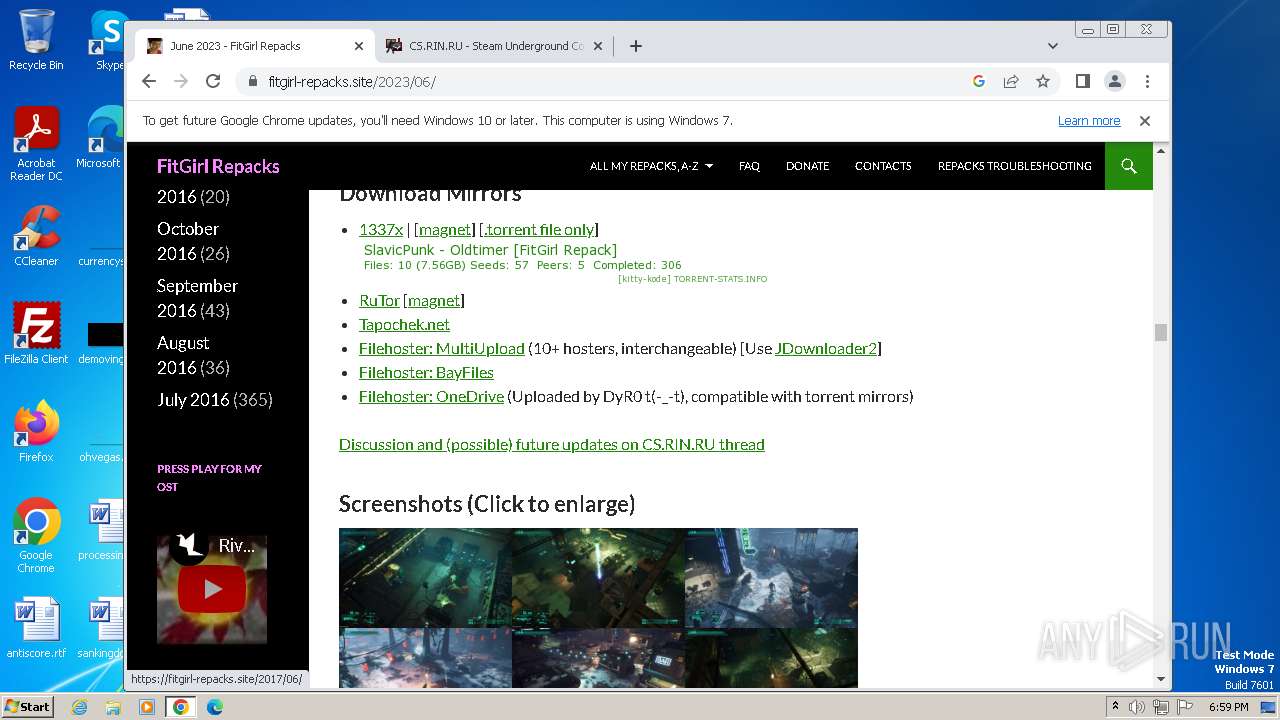Click the FitGirl Repacks site title
Viewport: 1280px width, 720px height.
218,166
